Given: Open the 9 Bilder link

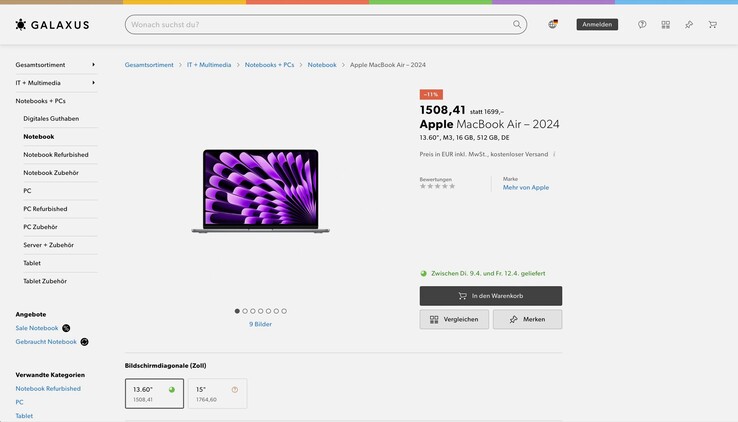Looking at the screenshot, I should click(260, 324).
